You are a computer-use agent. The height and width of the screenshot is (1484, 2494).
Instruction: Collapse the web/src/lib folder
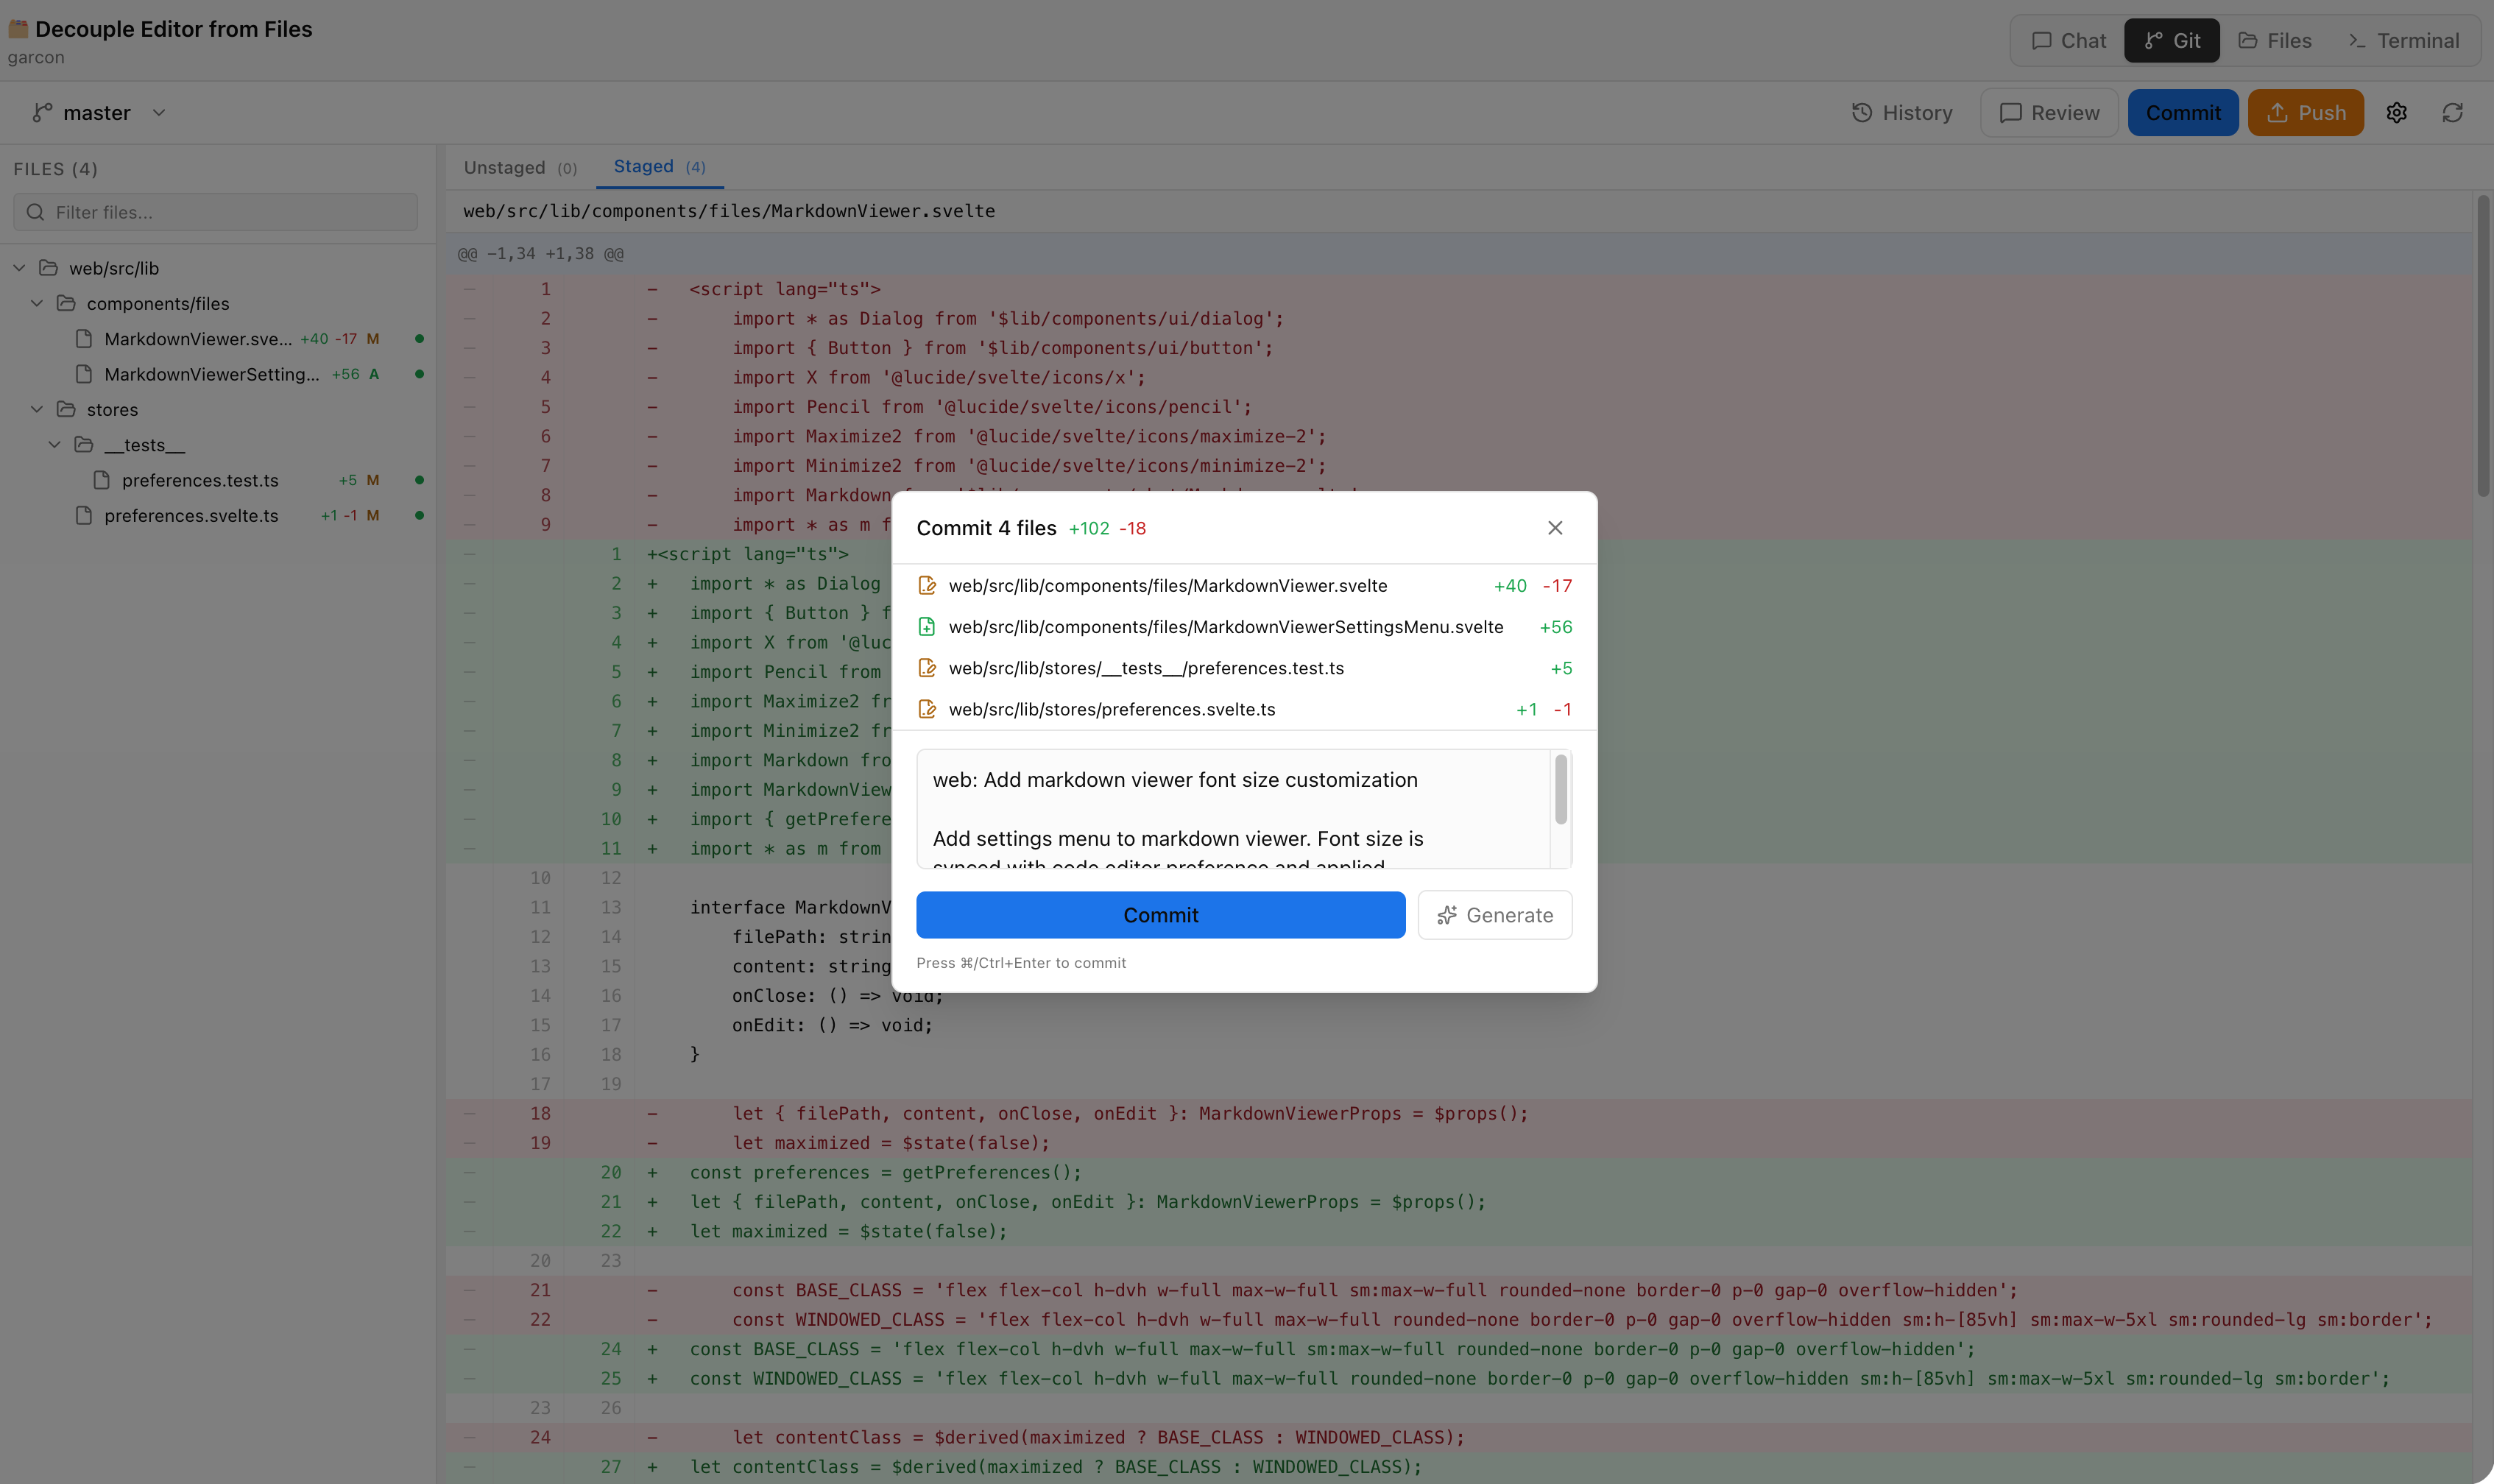(x=18, y=268)
